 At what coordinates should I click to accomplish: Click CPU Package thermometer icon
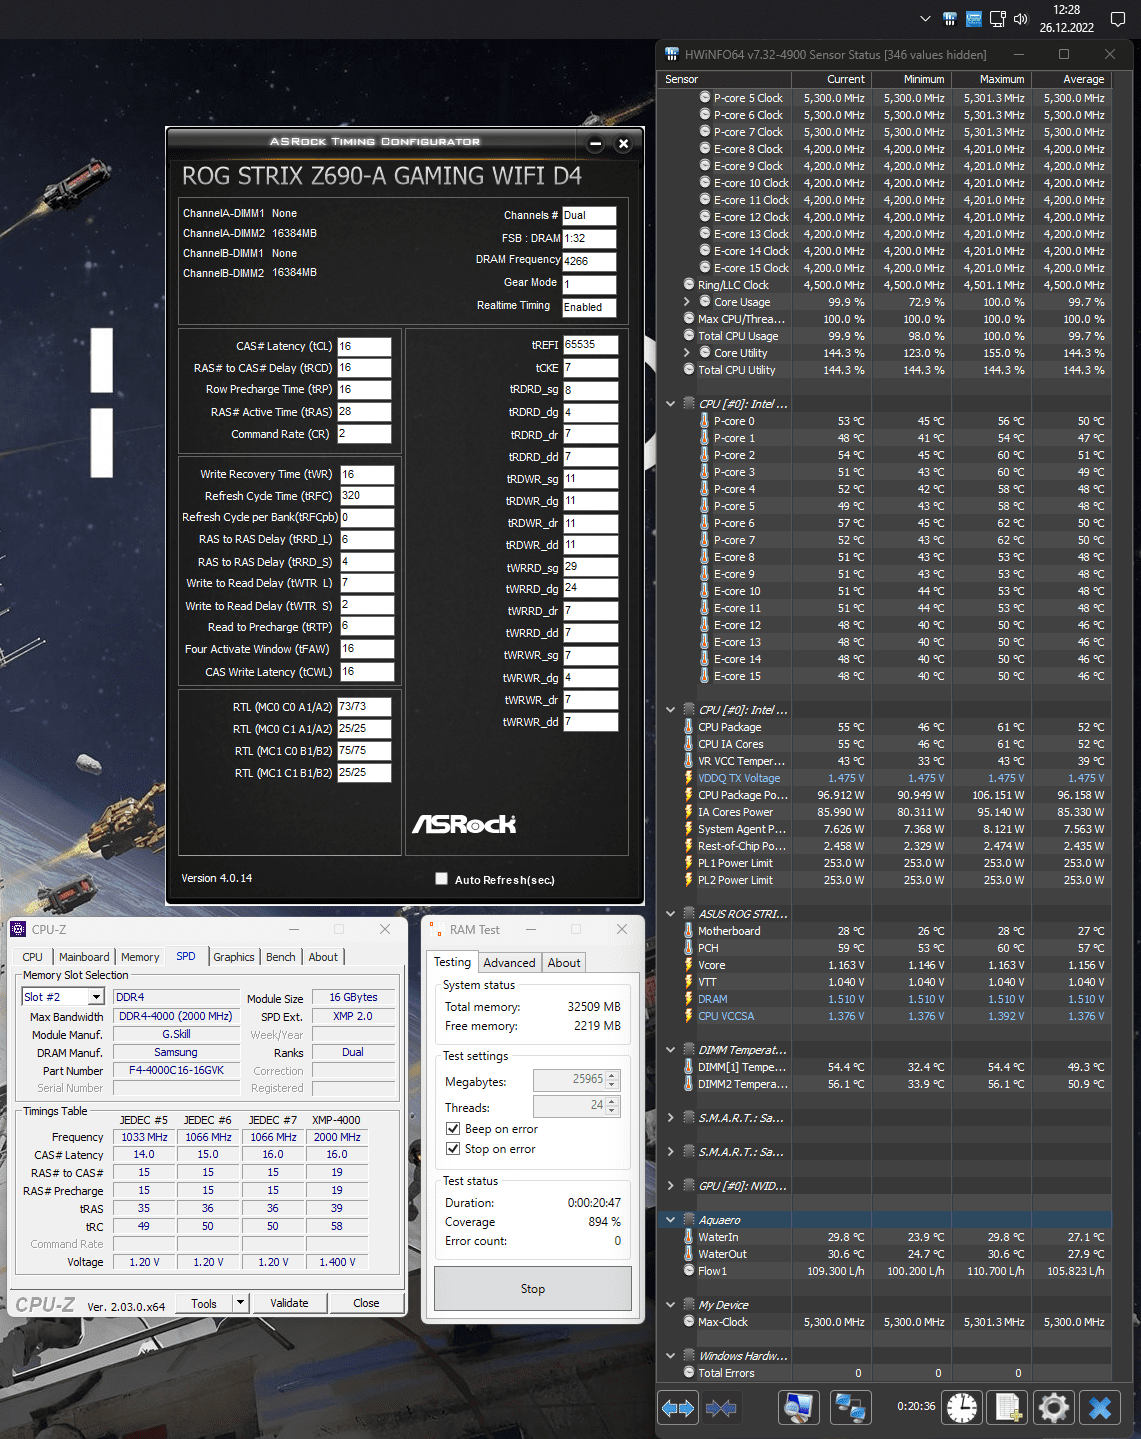coord(688,727)
